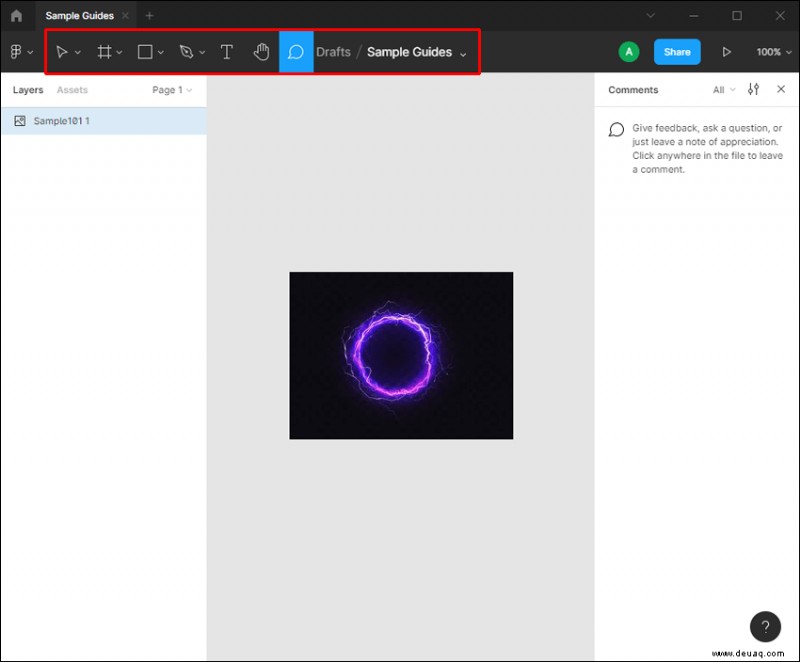Viewport: 800px width, 662px height.
Task: Open the zoom percentage control
Action: (771, 51)
